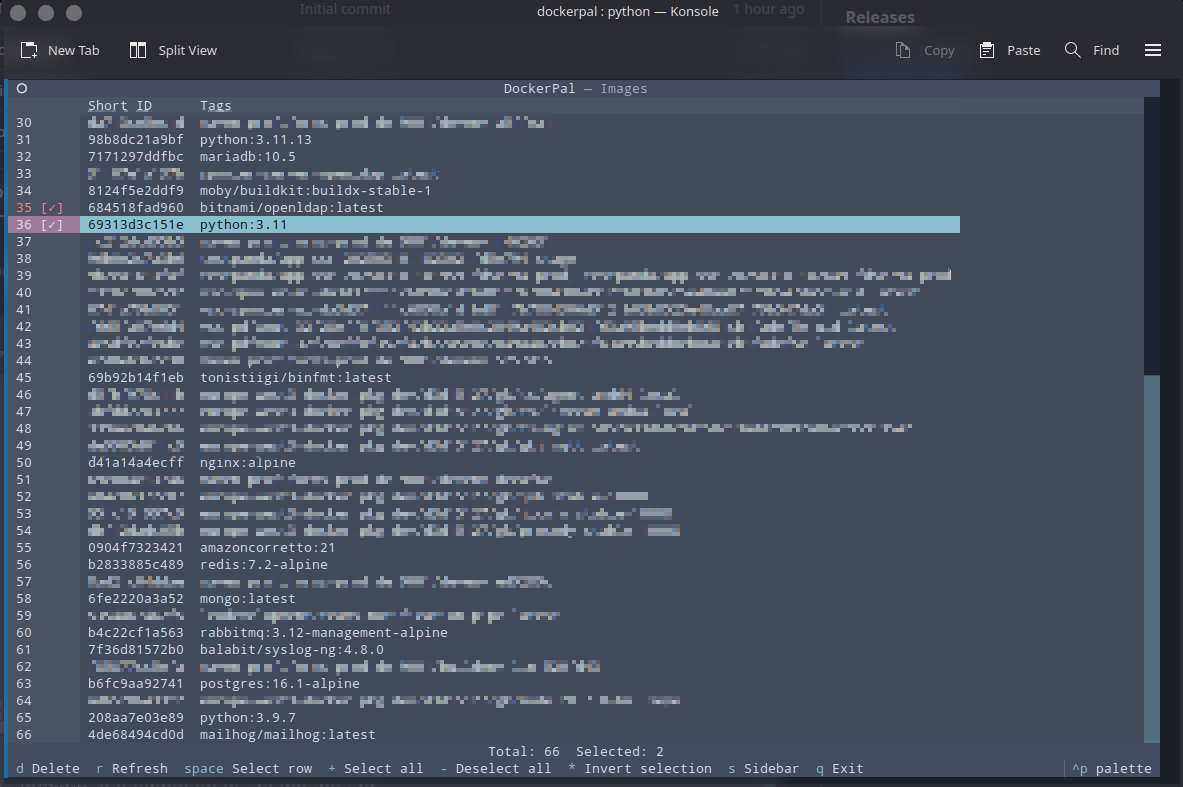The height and width of the screenshot is (787, 1183).
Task: Click short ID 4de68494cd0d
Action: pyautogui.click(x=136, y=734)
